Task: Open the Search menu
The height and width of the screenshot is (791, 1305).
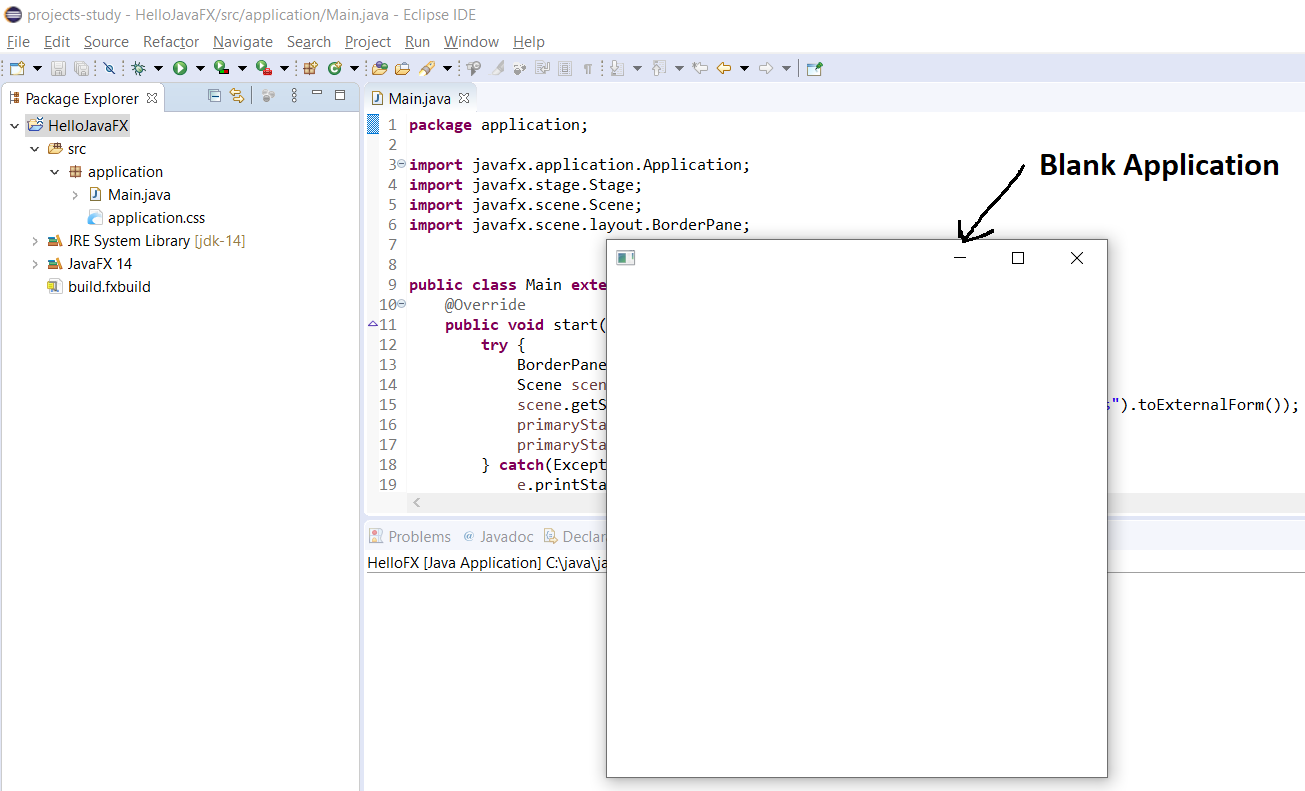Action: tap(309, 41)
